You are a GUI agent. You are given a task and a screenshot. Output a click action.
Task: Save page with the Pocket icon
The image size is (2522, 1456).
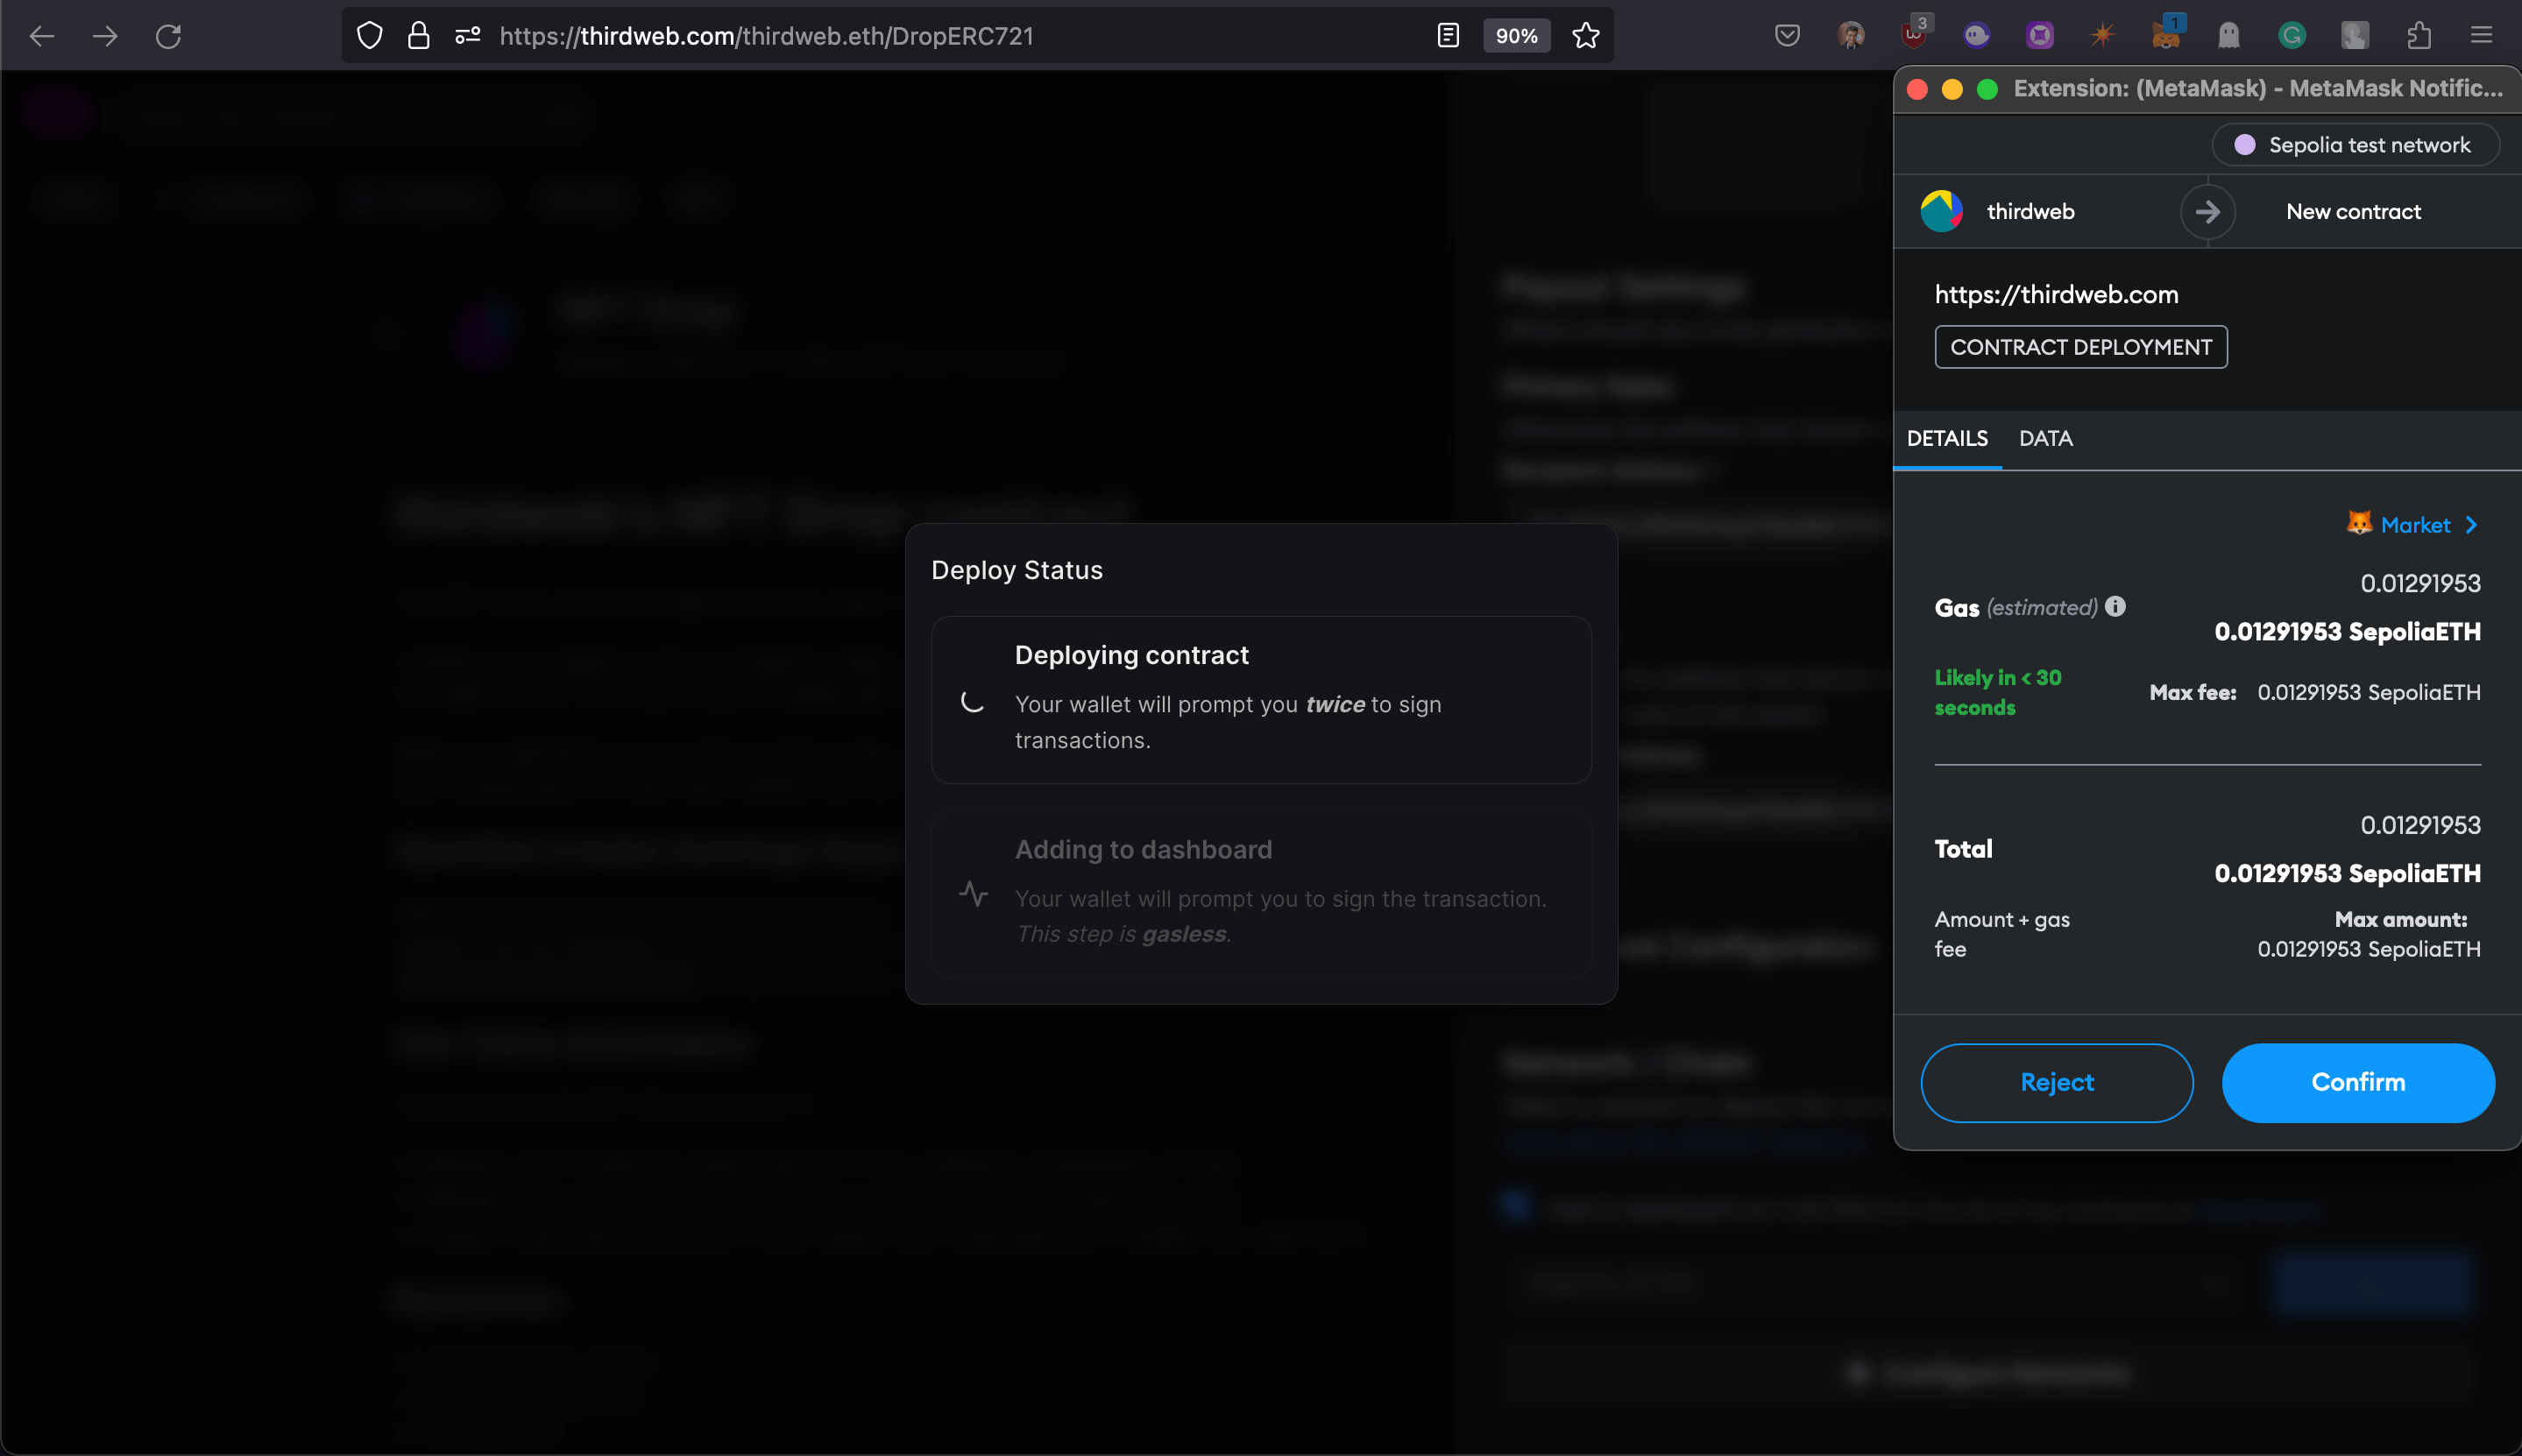click(x=1786, y=35)
